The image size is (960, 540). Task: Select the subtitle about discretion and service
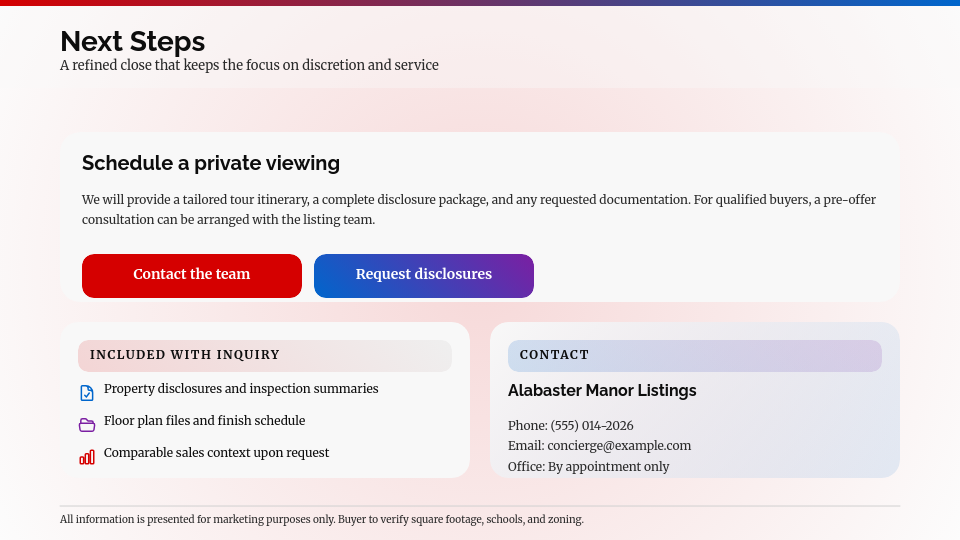pos(249,66)
